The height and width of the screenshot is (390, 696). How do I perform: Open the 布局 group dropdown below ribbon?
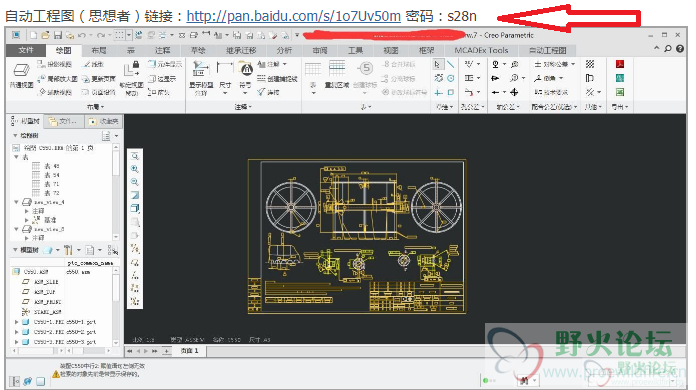click(95, 107)
